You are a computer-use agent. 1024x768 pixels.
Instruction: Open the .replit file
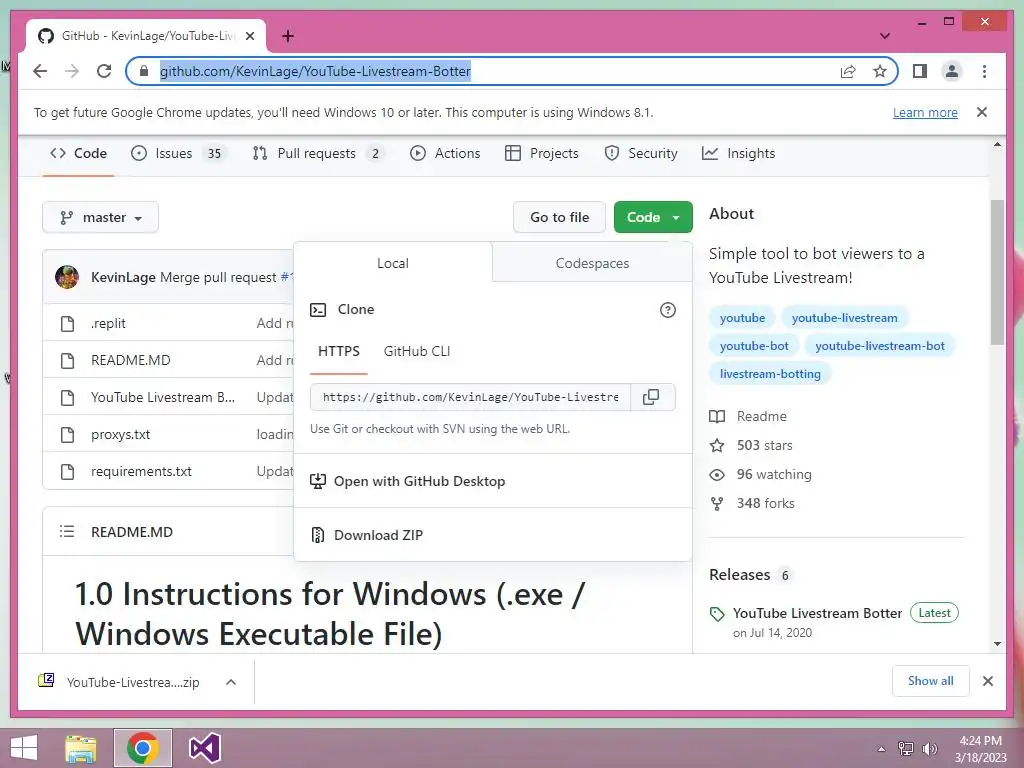point(108,323)
